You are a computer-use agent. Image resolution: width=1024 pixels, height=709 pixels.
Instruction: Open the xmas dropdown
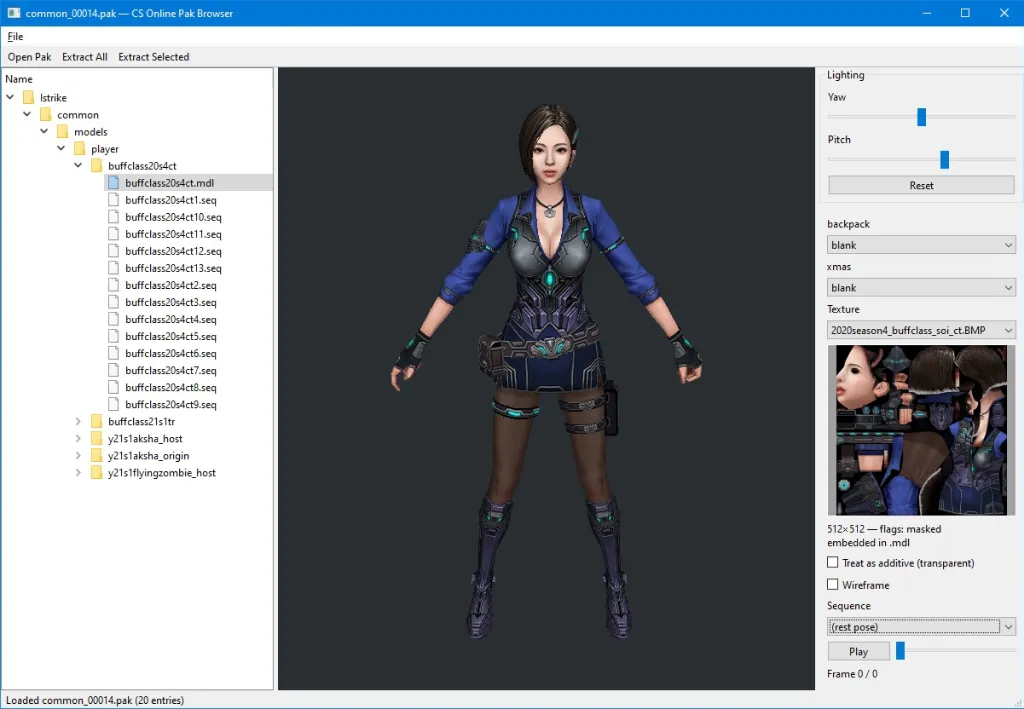[921, 288]
